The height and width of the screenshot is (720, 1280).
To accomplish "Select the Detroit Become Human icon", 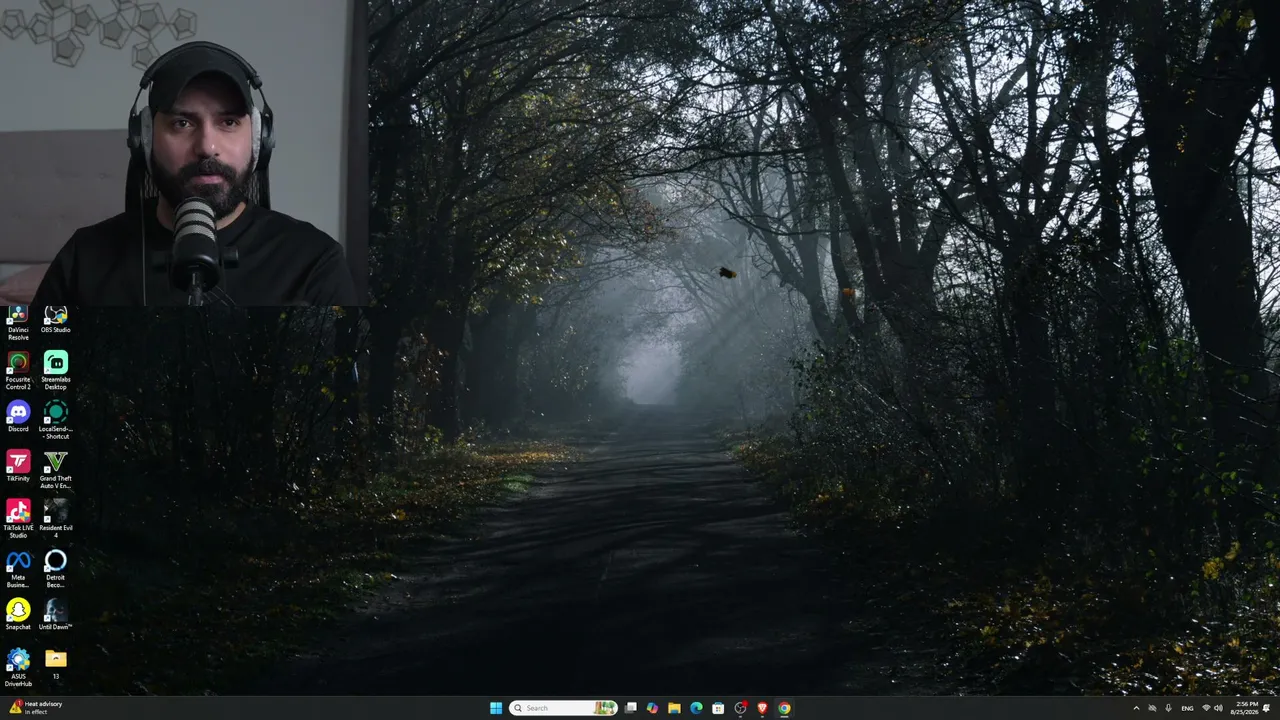I will 56,570.
